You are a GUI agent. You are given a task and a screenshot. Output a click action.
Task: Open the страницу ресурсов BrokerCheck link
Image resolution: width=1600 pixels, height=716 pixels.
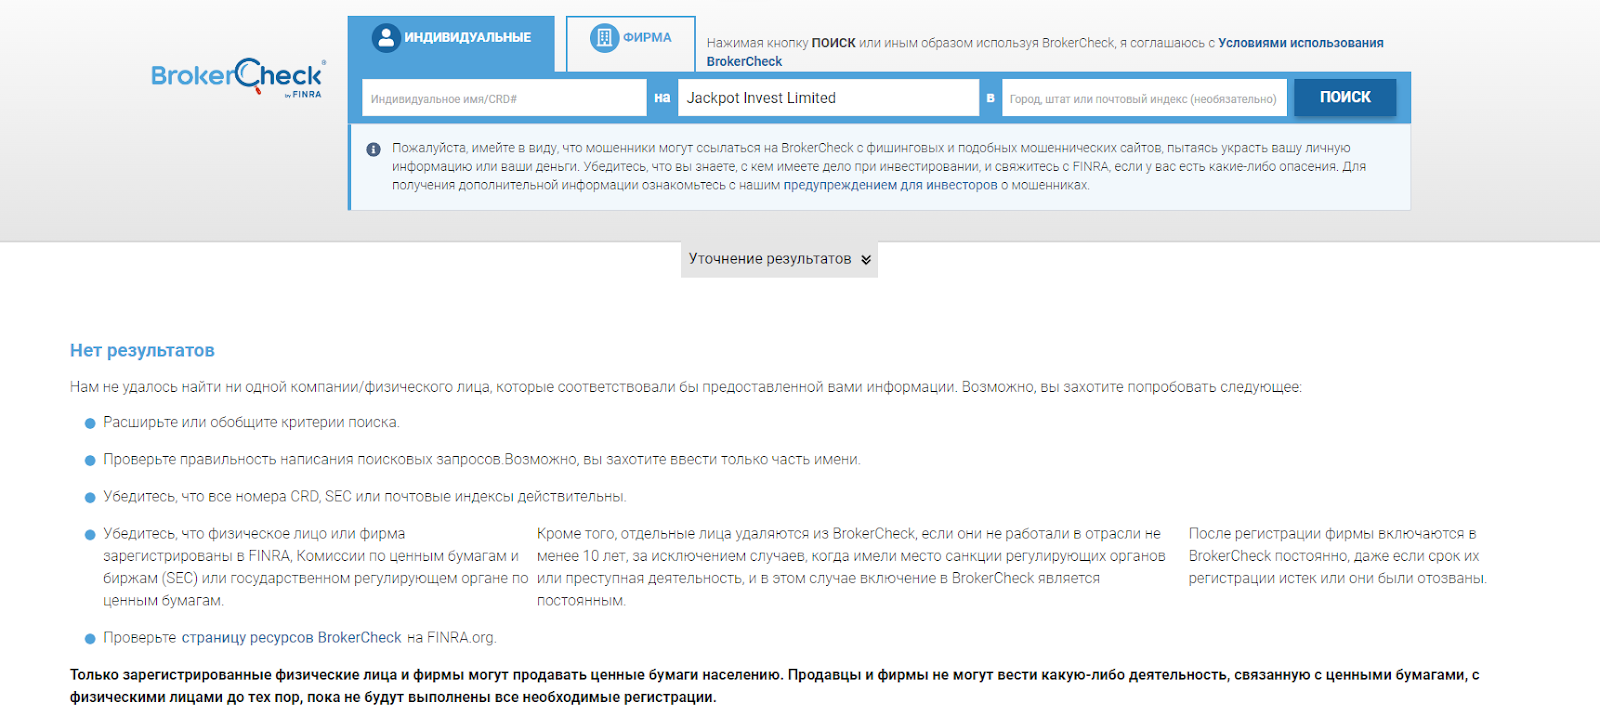click(x=292, y=638)
